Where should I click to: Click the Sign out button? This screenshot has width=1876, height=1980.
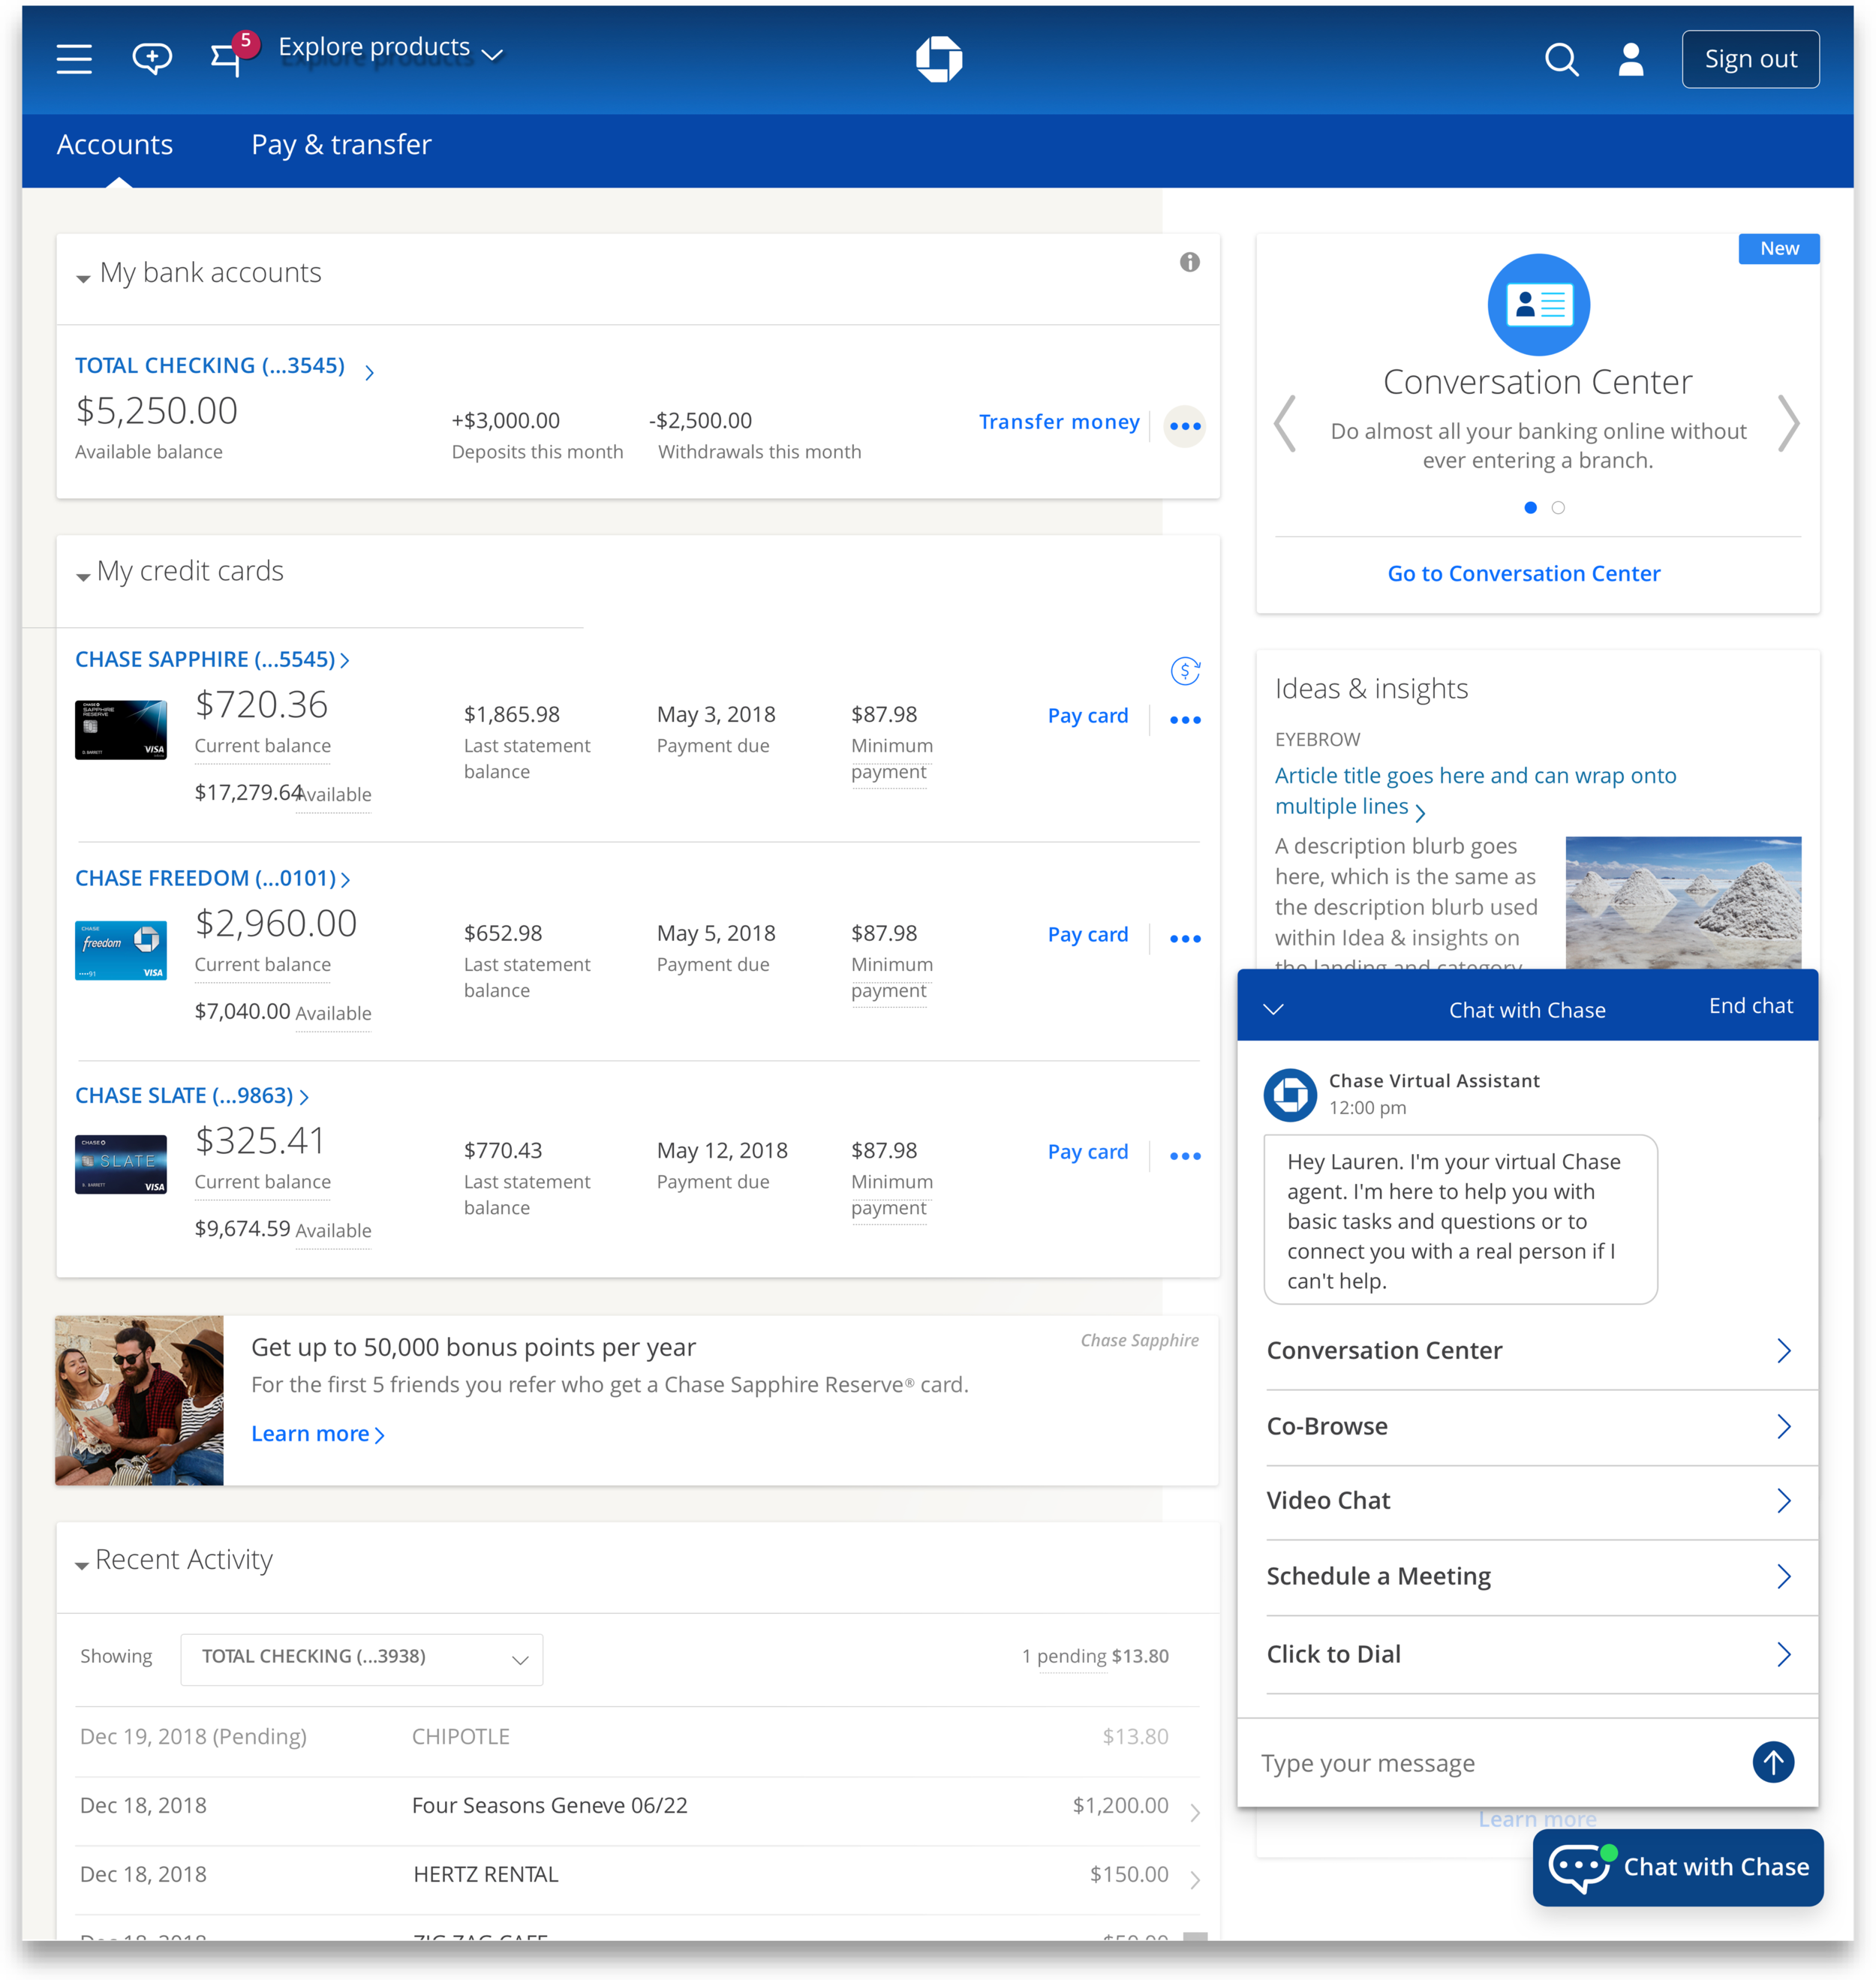pyautogui.click(x=1750, y=60)
